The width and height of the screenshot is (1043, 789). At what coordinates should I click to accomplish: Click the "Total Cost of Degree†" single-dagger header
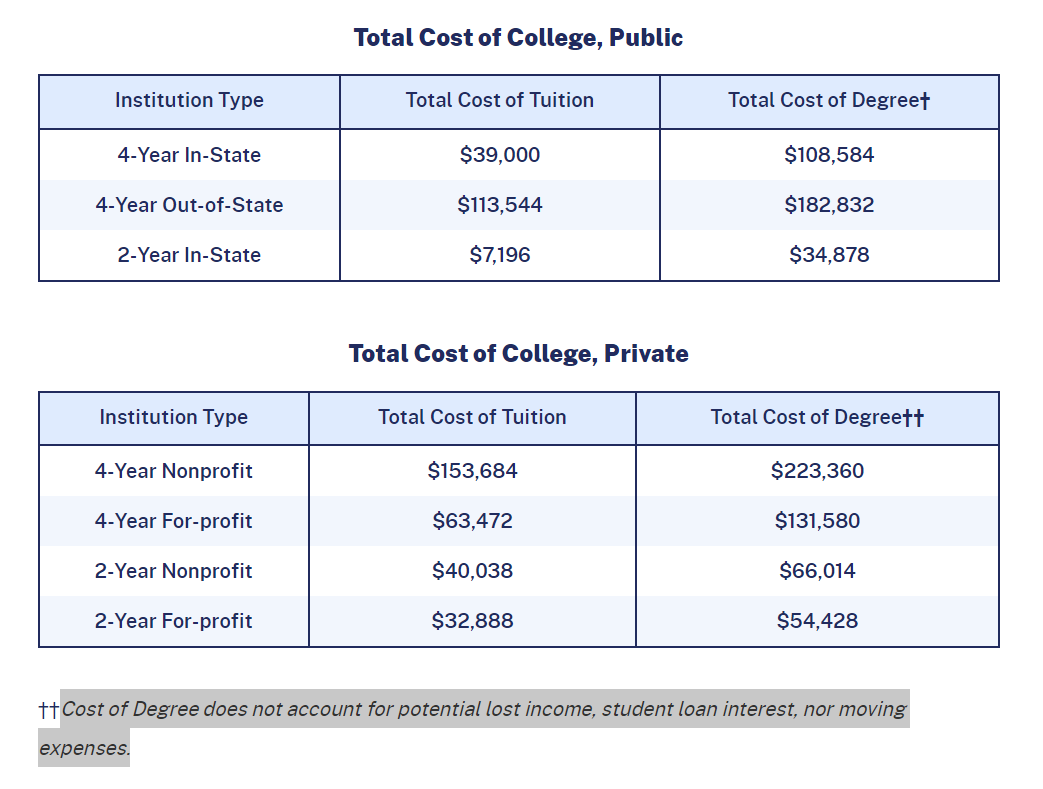tap(829, 100)
